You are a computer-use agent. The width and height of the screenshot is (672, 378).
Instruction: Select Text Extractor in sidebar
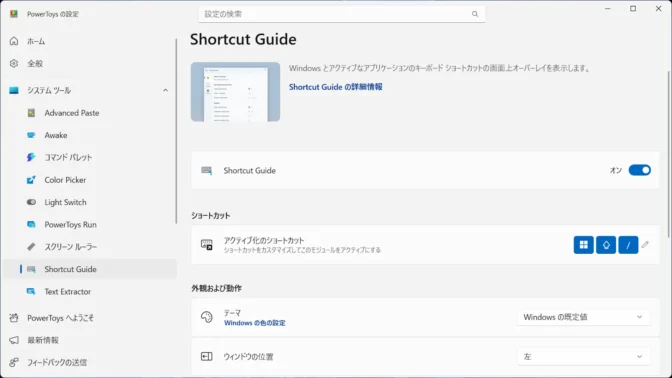89,291
